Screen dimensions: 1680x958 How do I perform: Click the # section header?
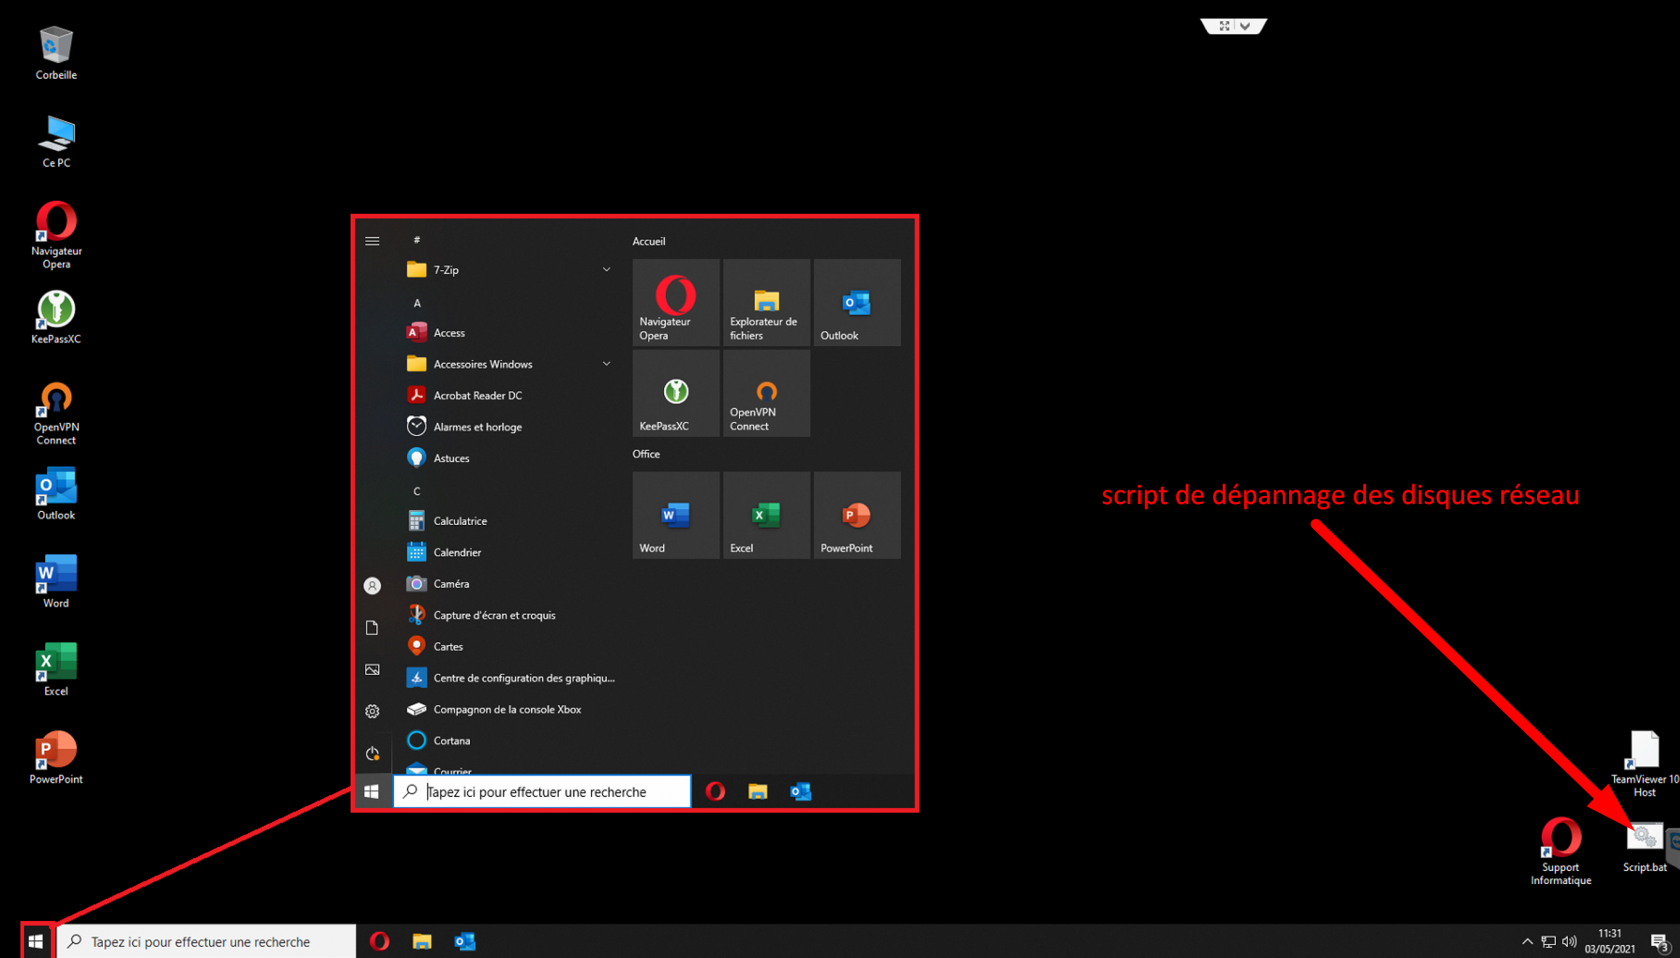pyautogui.click(x=417, y=240)
